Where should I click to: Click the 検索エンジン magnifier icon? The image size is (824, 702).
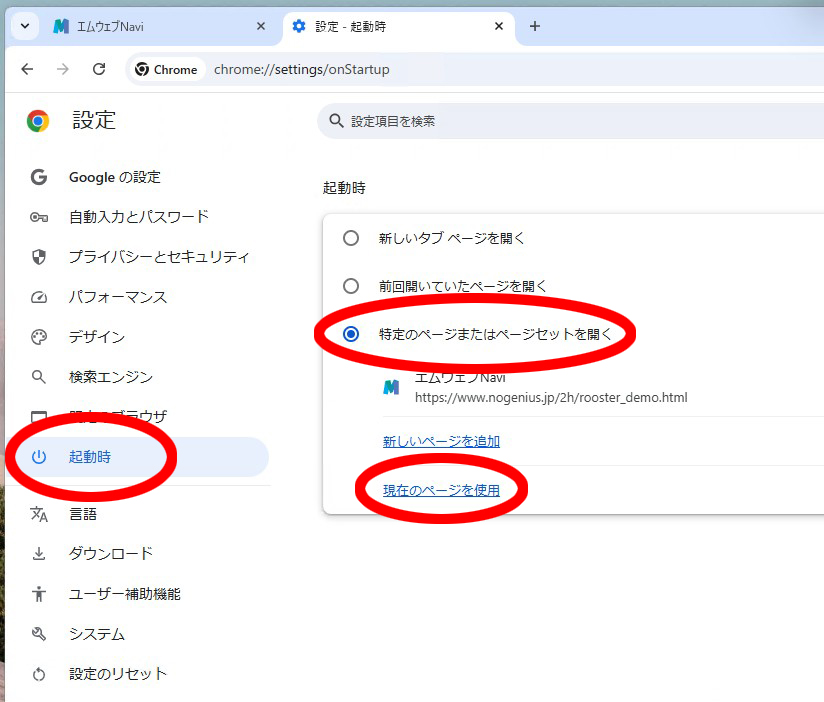[x=38, y=377]
